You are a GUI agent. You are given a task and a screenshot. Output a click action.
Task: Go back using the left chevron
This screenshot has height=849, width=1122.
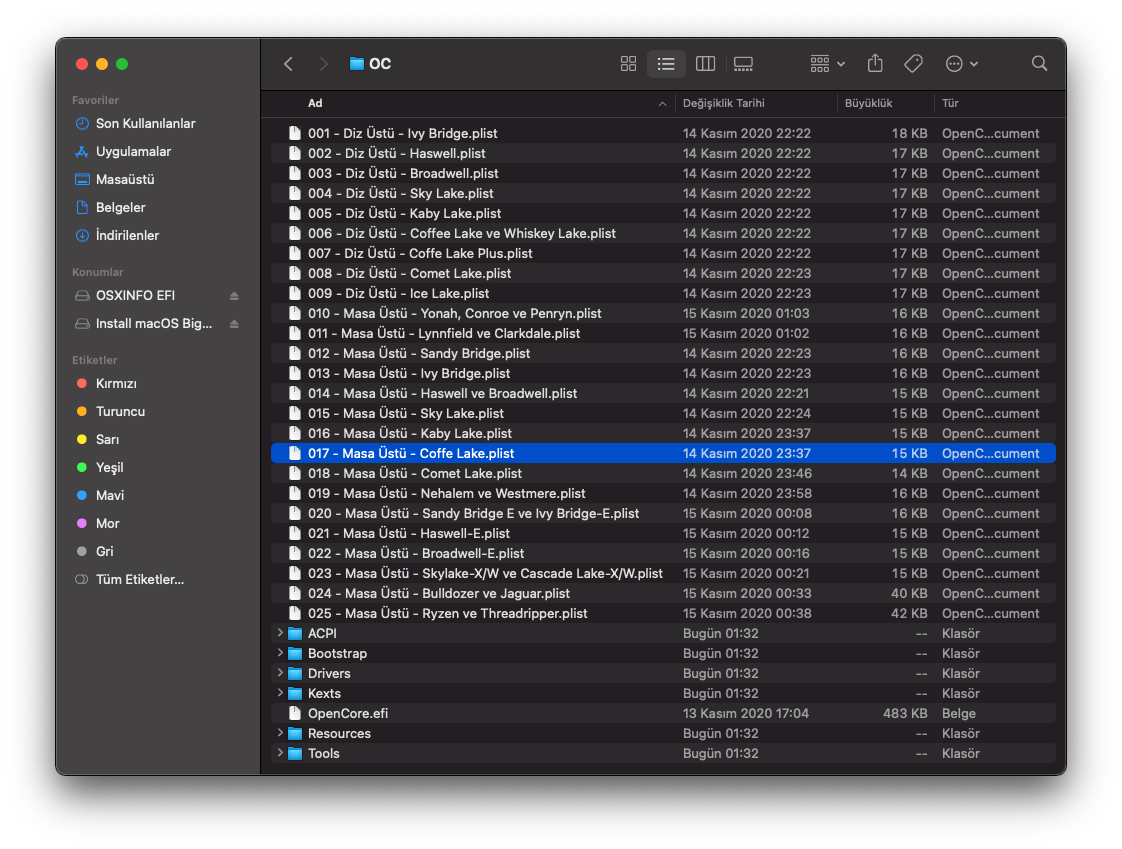pos(289,64)
